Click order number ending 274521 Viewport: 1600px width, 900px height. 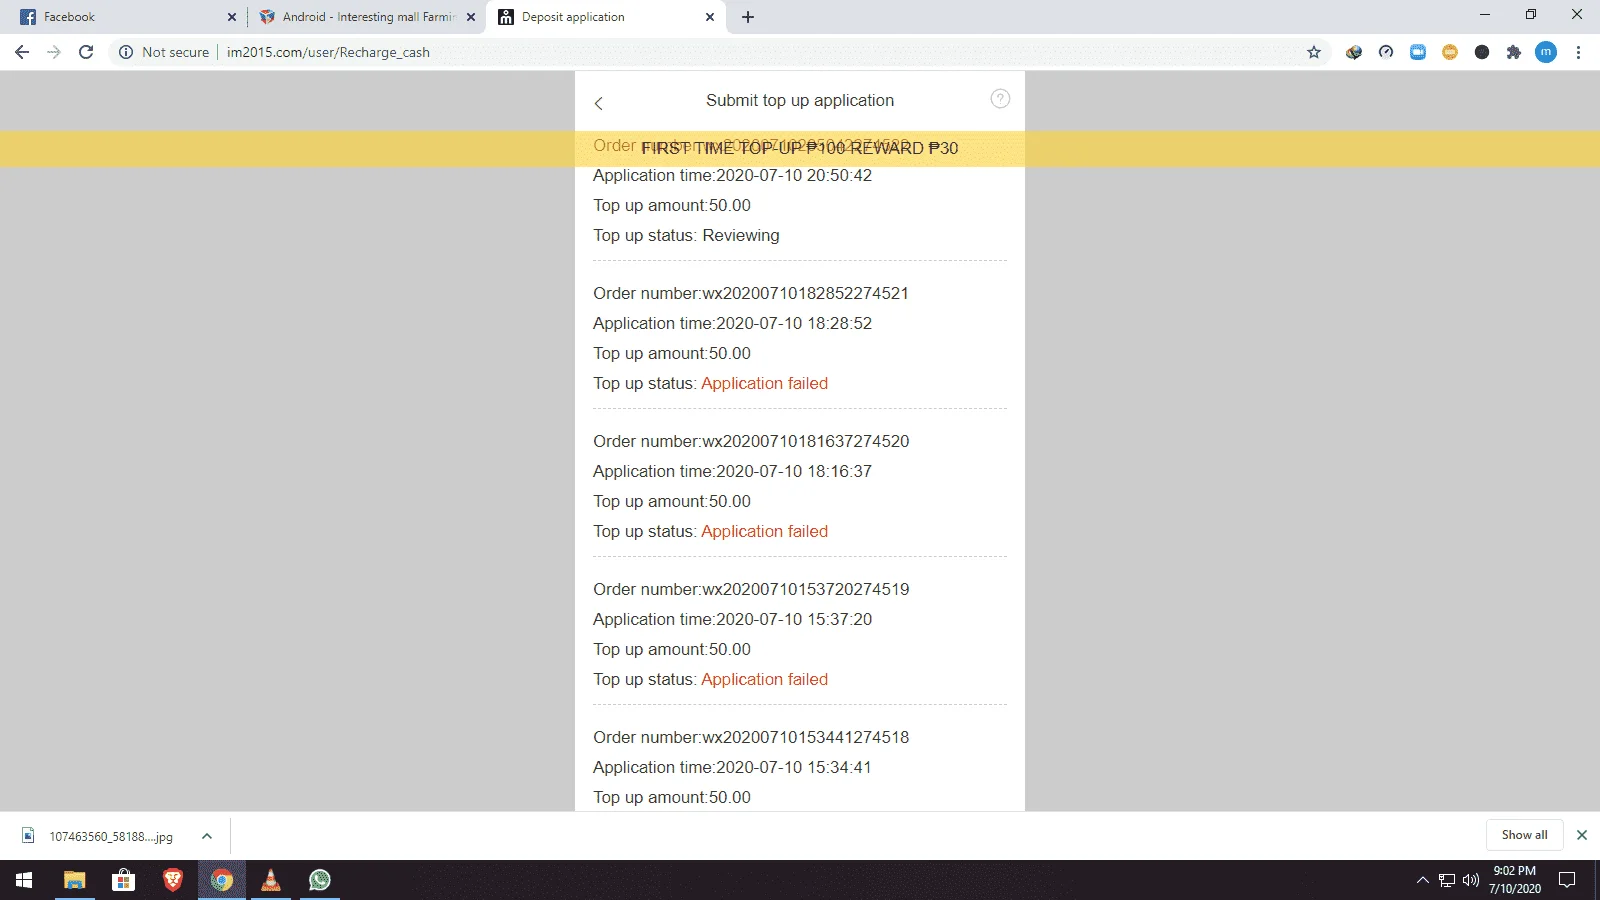751,293
